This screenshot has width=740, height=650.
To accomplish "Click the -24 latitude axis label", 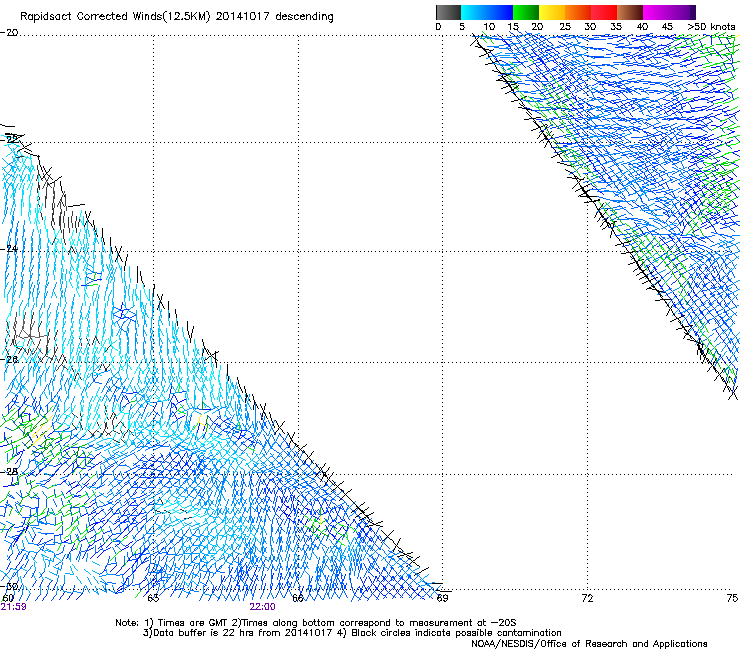I will tap(9, 248).
